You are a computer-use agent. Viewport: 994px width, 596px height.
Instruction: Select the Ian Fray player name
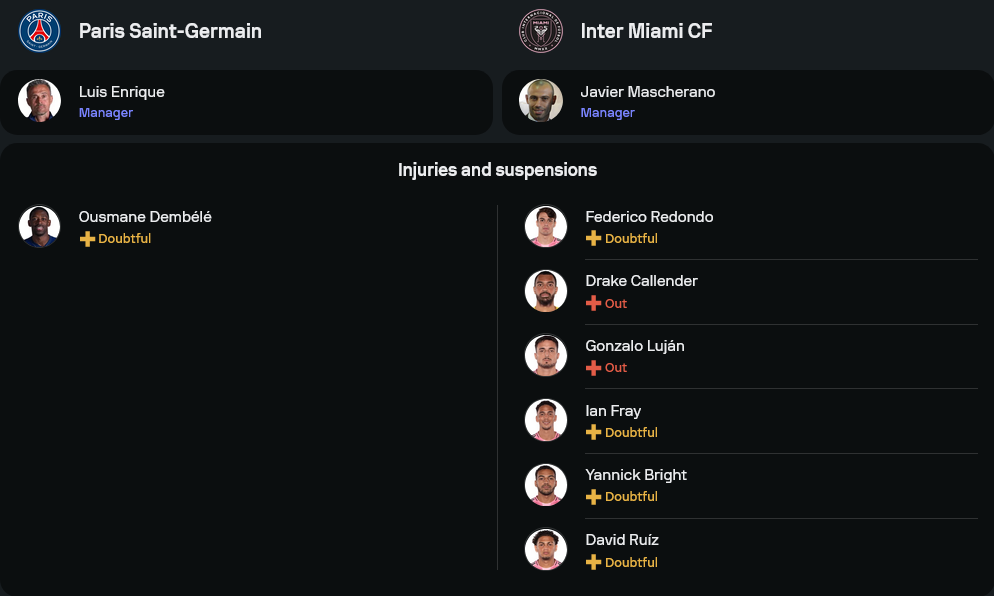613,411
